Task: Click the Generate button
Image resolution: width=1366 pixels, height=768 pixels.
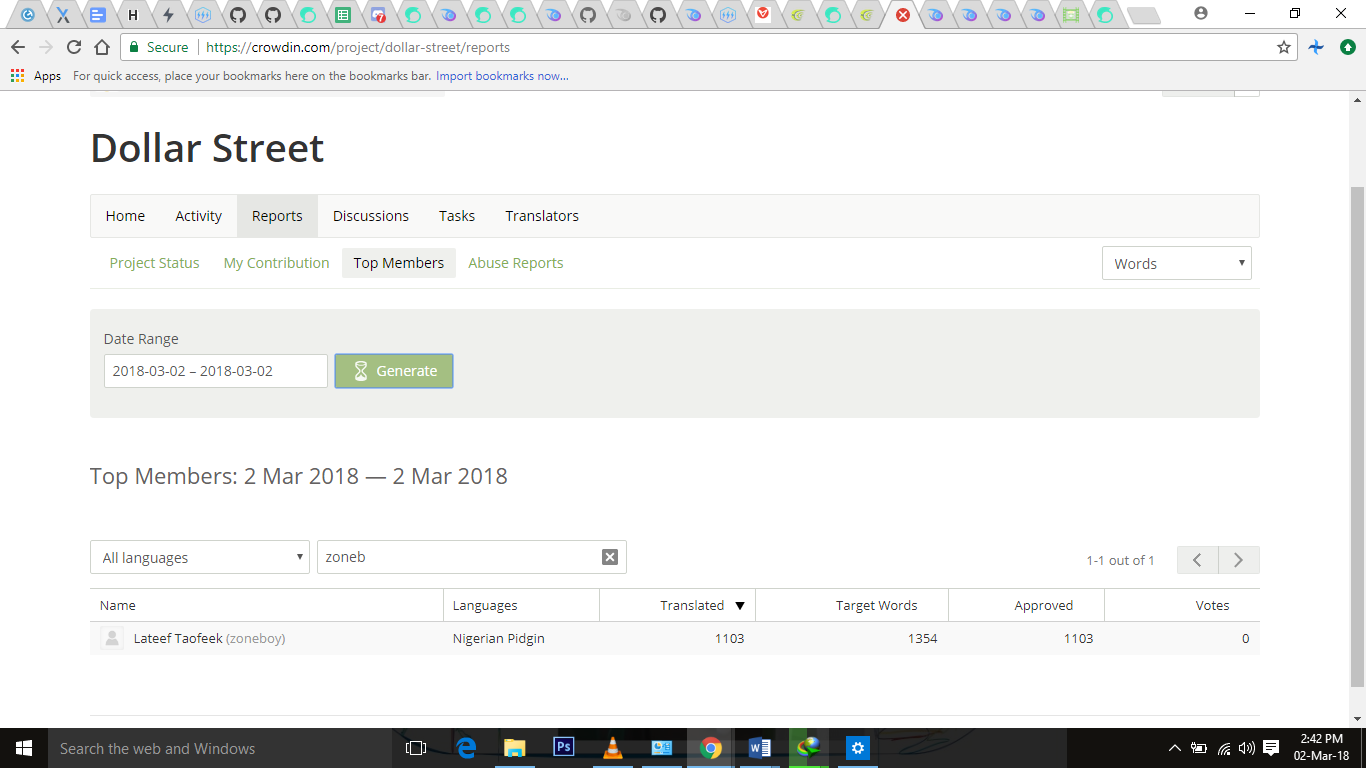Action: [x=394, y=371]
